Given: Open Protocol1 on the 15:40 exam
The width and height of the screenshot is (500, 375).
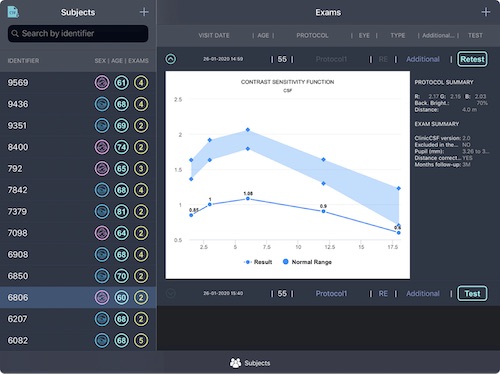Looking at the screenshot, I should (x=331, y=293).
